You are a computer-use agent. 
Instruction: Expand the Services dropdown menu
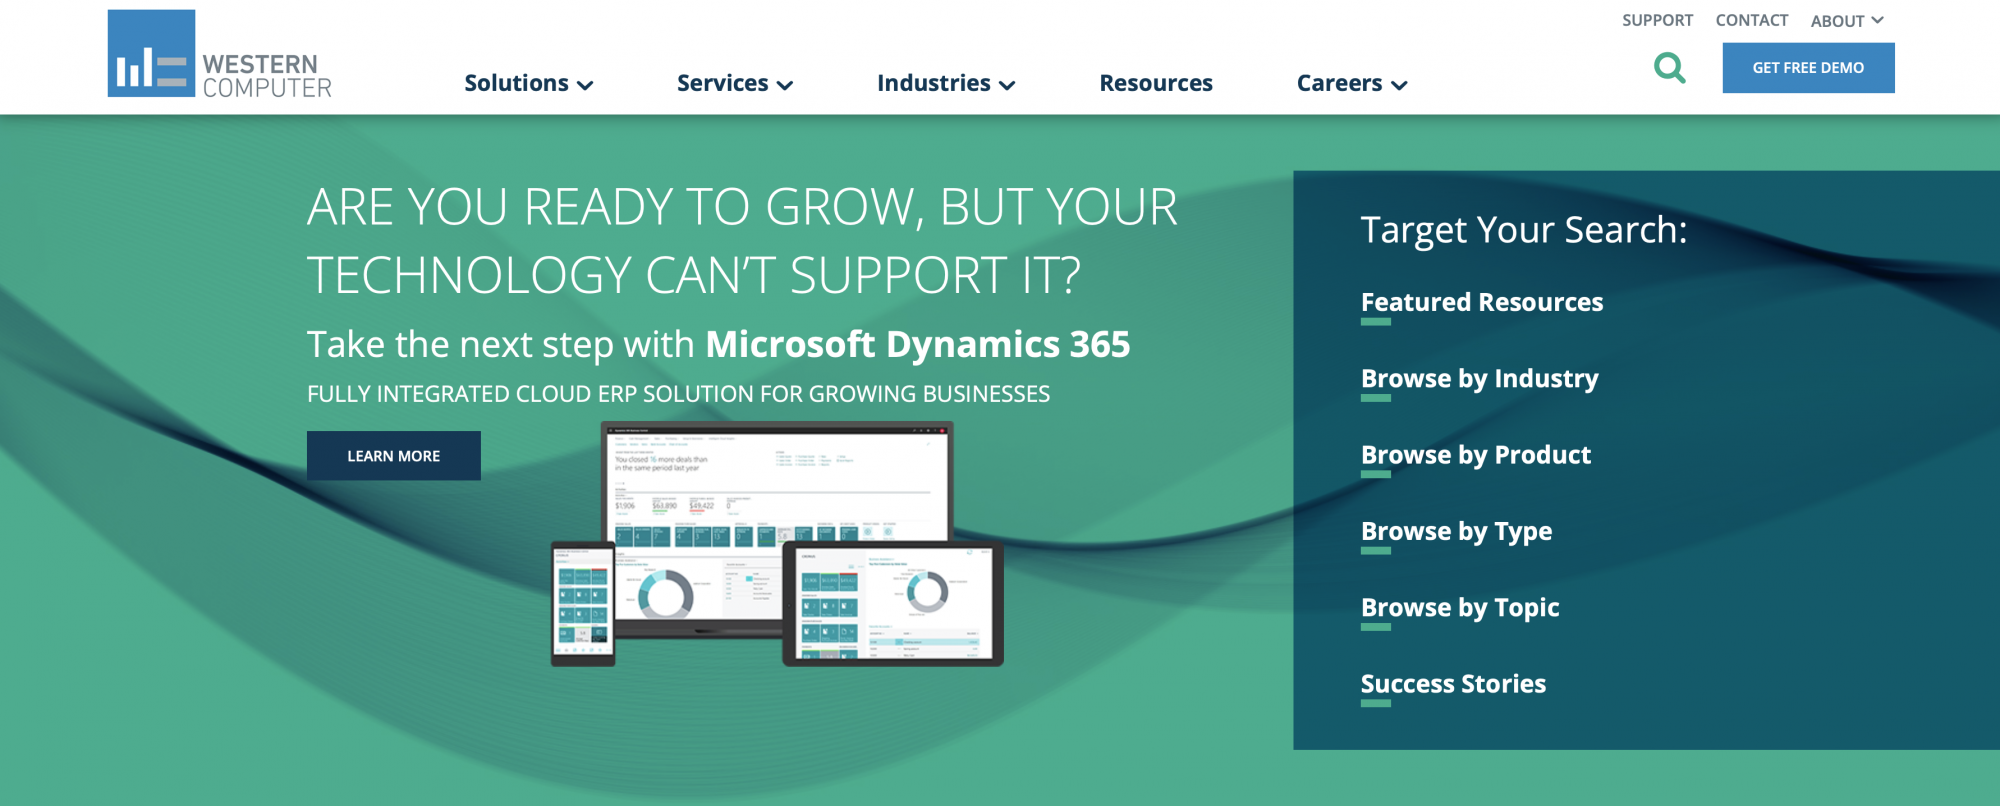coord(735,83)
